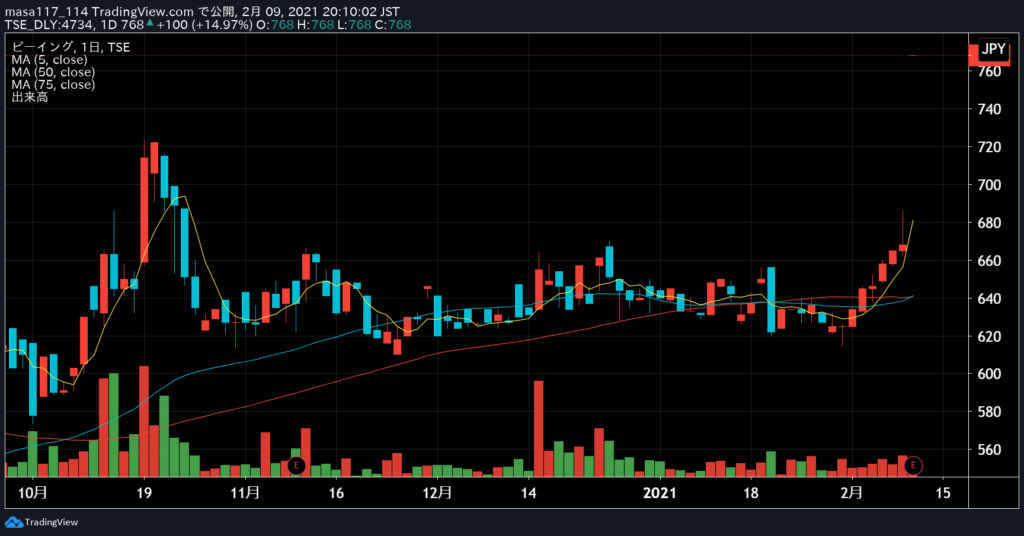Click the 720 price axis label

pyautogui.click(x=989, y=147)
